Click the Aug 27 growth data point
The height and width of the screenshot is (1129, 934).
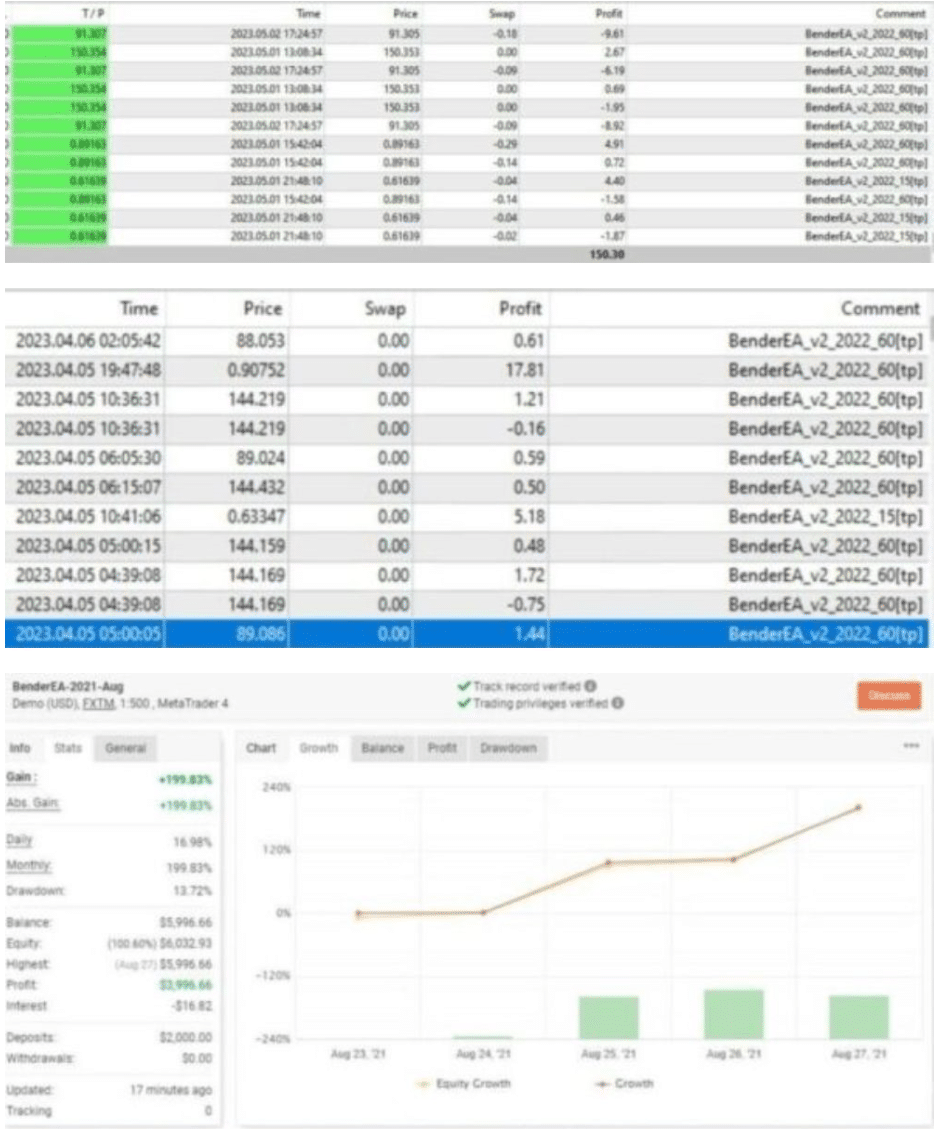858,807
